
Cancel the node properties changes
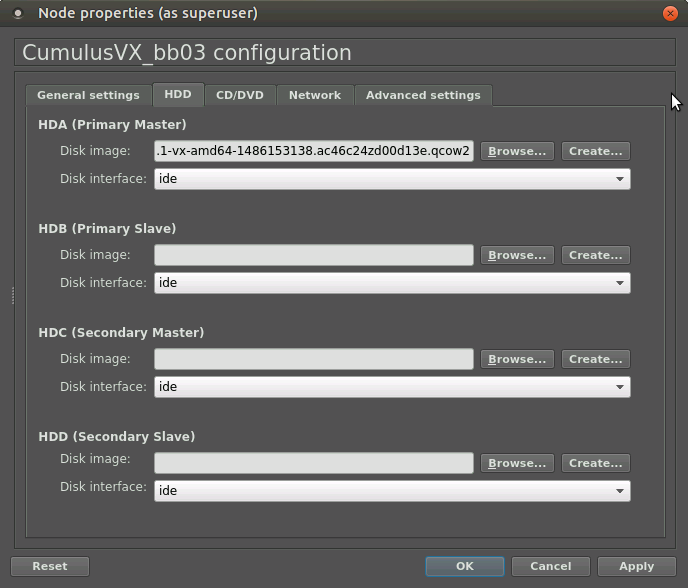tap(551, 566)
